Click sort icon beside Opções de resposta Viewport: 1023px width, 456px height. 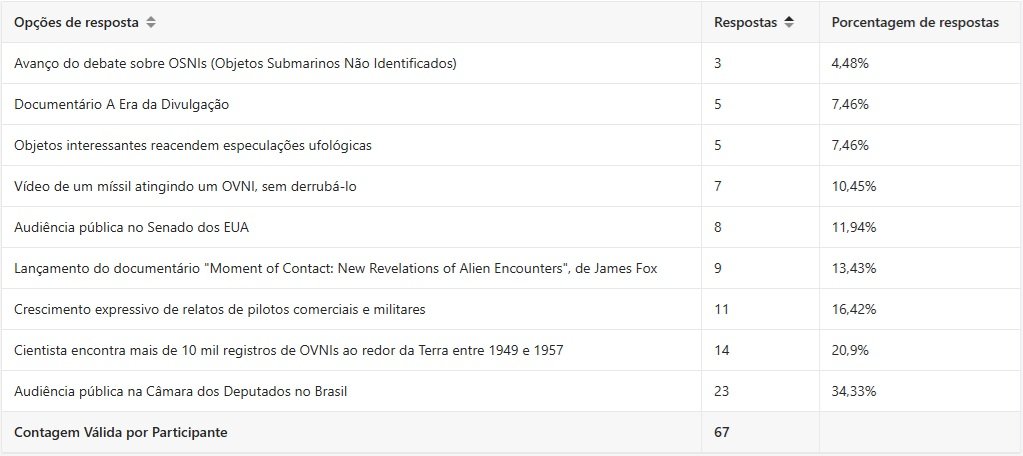tap(151, 22)
